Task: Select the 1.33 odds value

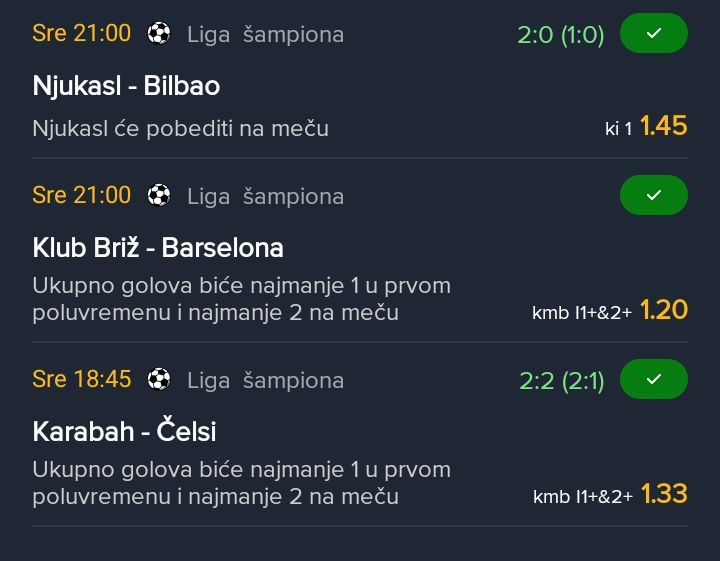Action: click(664, 494)
